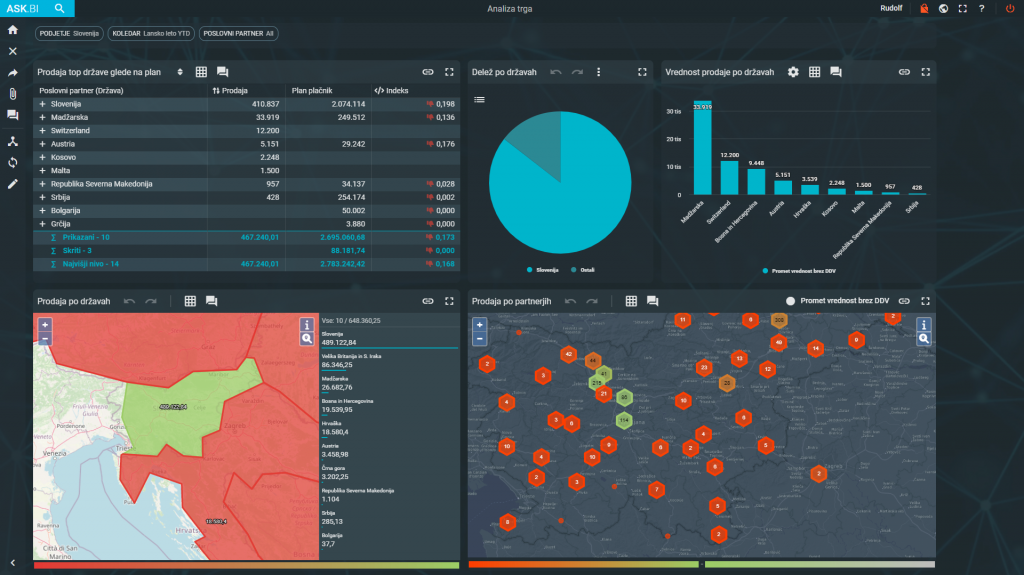Open the Home page from the sidebar
Screen dimensions: 1024x575
point(13,30)
